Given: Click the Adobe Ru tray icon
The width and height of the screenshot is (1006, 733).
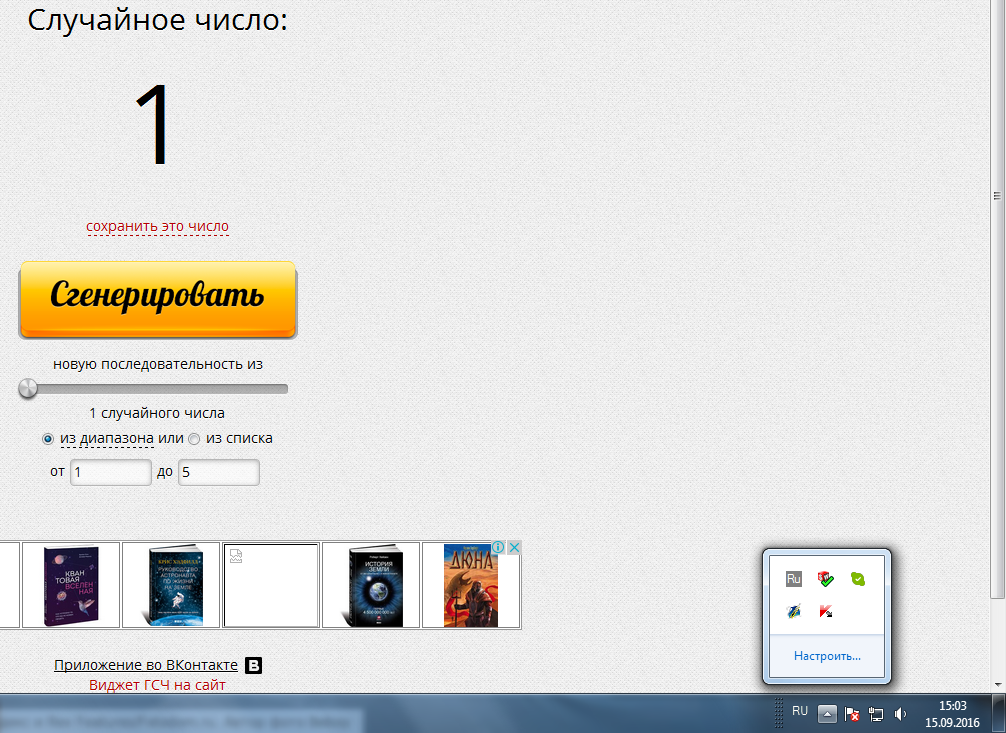Looking at the screenshot, I should [794, 579].
